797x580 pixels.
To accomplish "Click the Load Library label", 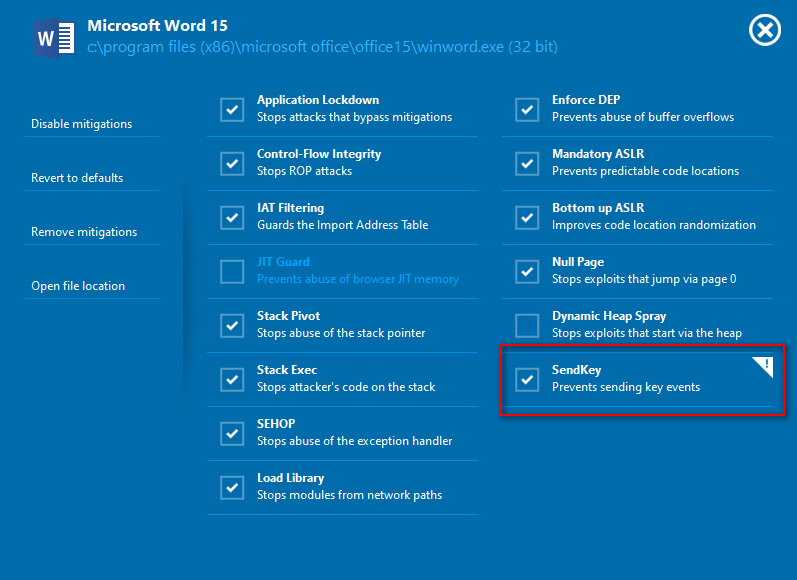I will tap(290, 478).
